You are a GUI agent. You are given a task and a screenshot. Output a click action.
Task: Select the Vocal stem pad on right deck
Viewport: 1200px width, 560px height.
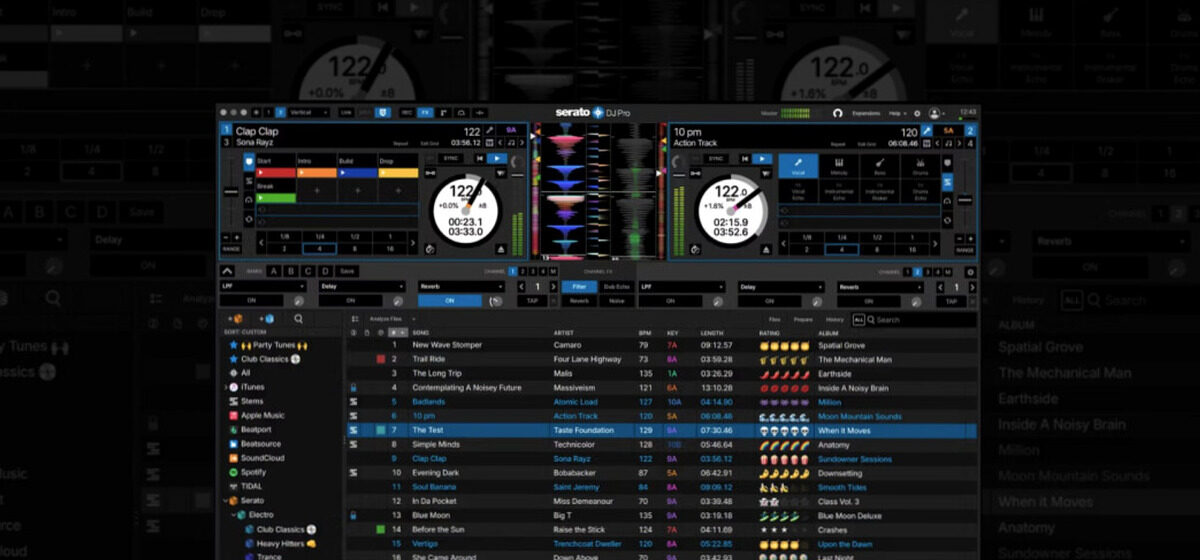(798, 166)
